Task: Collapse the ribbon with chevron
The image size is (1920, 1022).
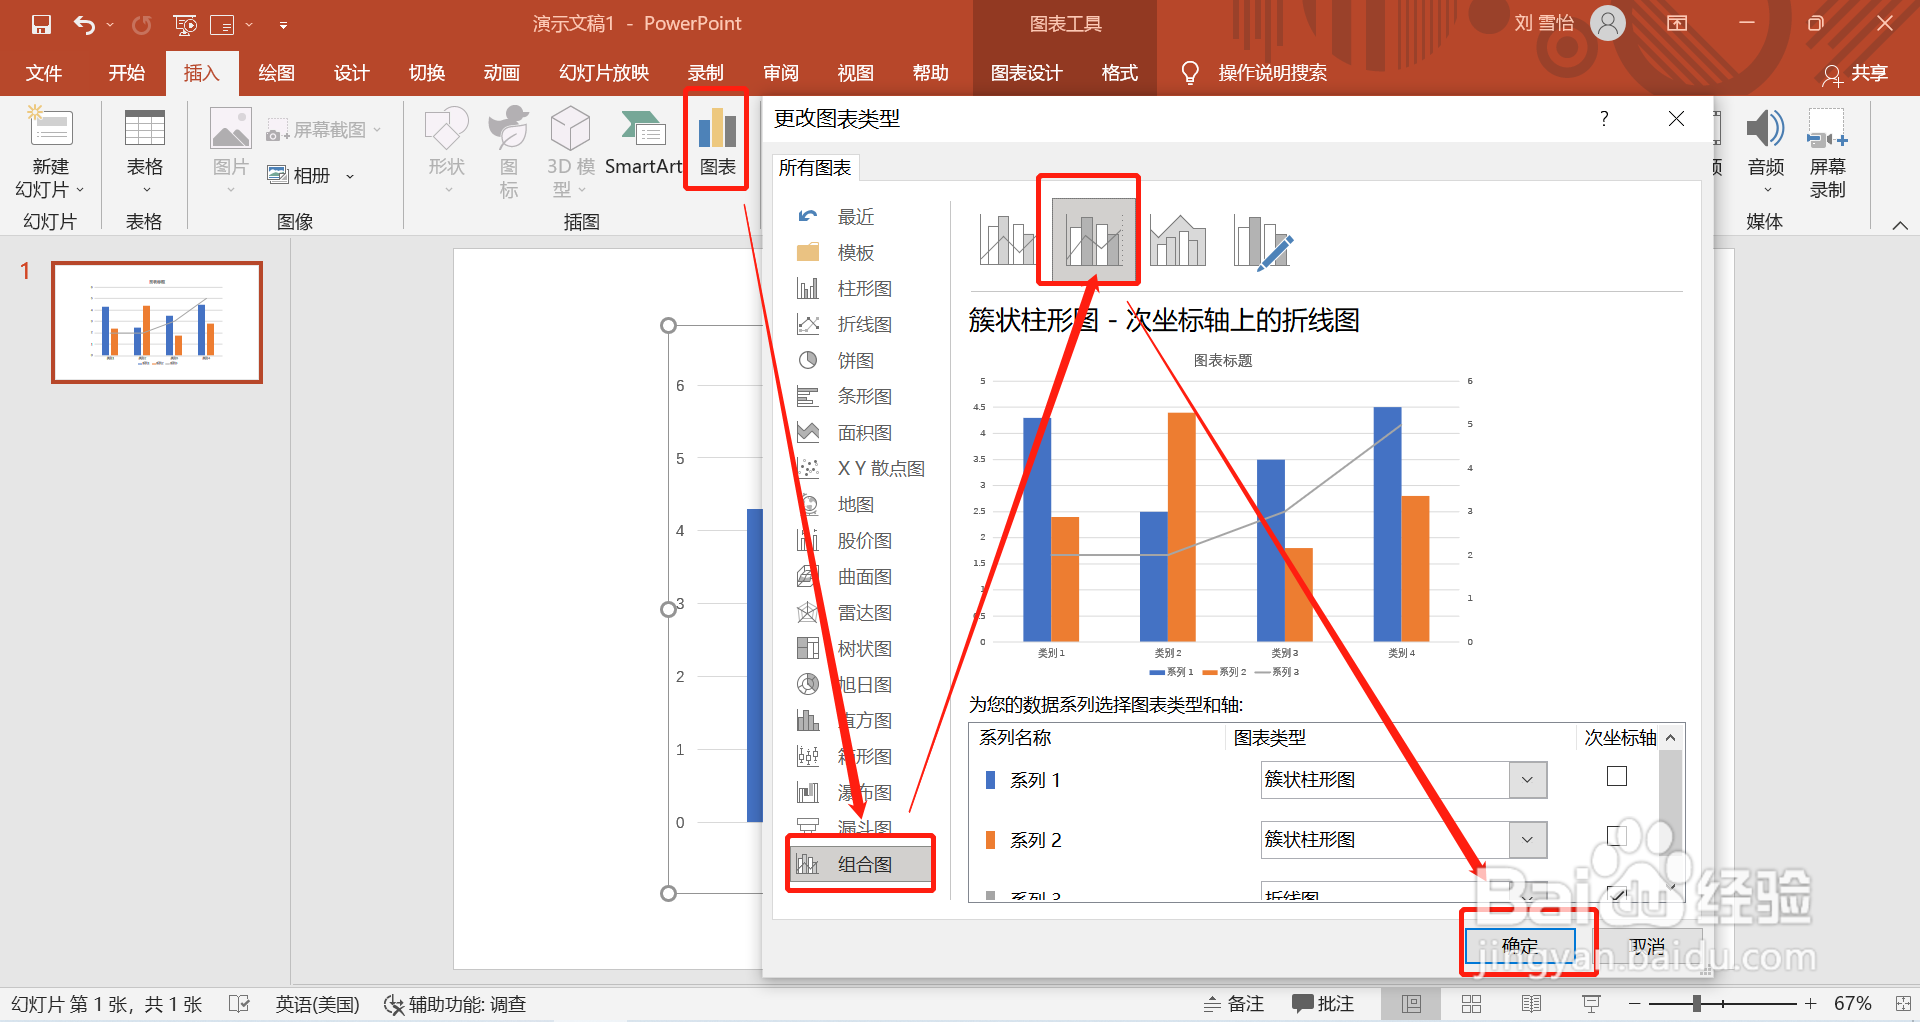Action: click(x=1900, y=225)
